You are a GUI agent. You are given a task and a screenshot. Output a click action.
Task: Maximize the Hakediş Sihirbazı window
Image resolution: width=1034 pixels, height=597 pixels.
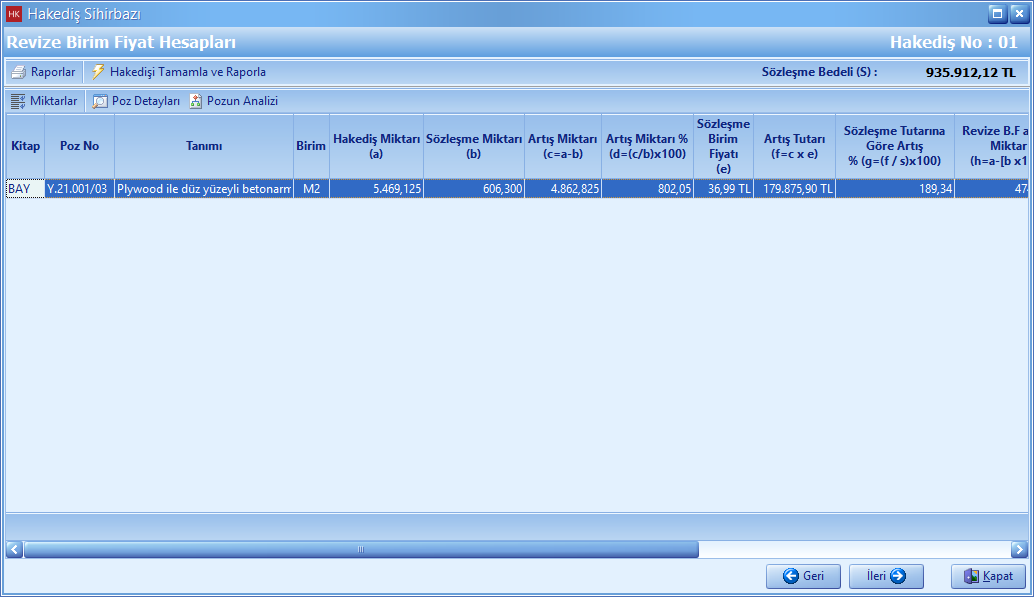[997, 14]
